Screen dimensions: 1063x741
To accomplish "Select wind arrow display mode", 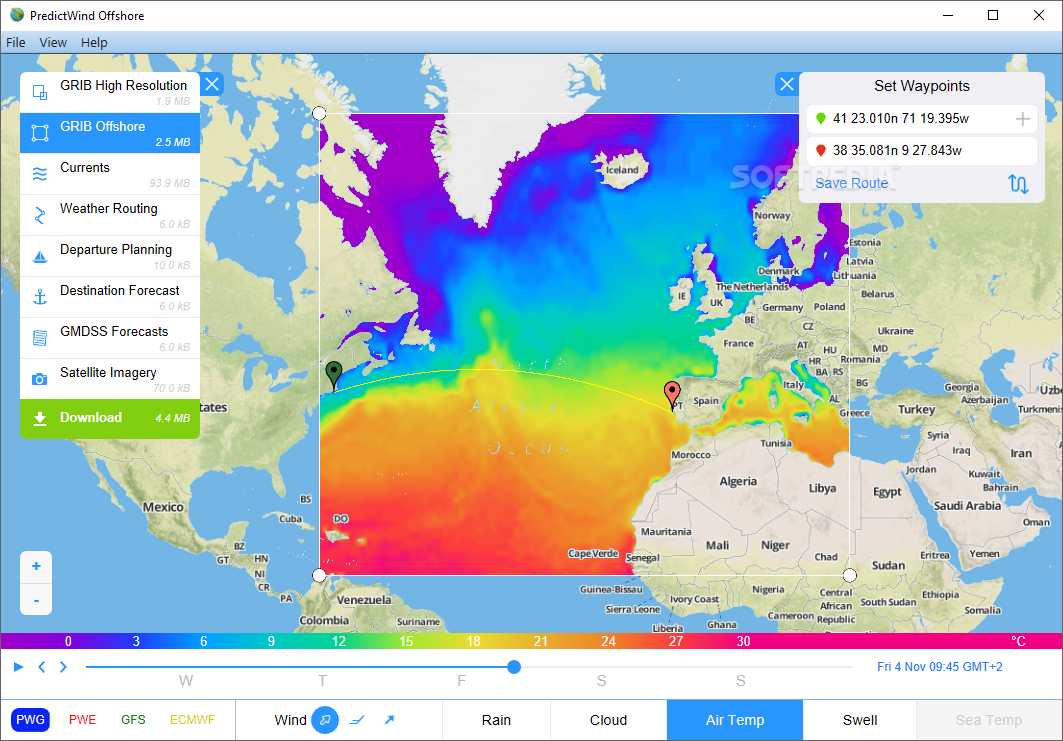I will coord(389,720).
